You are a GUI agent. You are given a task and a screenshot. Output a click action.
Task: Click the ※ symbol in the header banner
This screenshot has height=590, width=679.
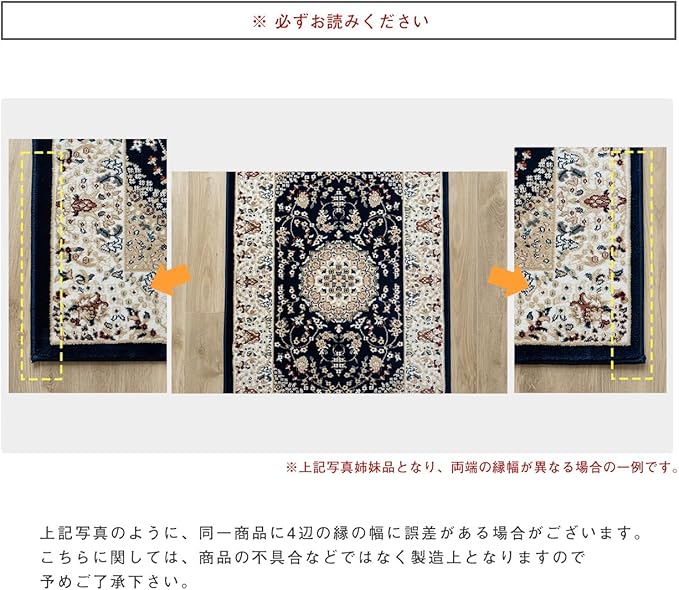[259, 21]
